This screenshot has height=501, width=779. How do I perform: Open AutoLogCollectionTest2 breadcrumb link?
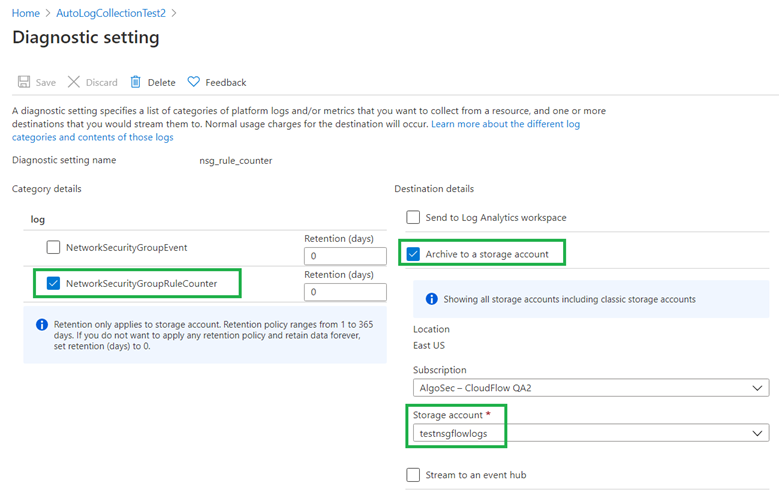pyautogui.click(x=111, y=13)
